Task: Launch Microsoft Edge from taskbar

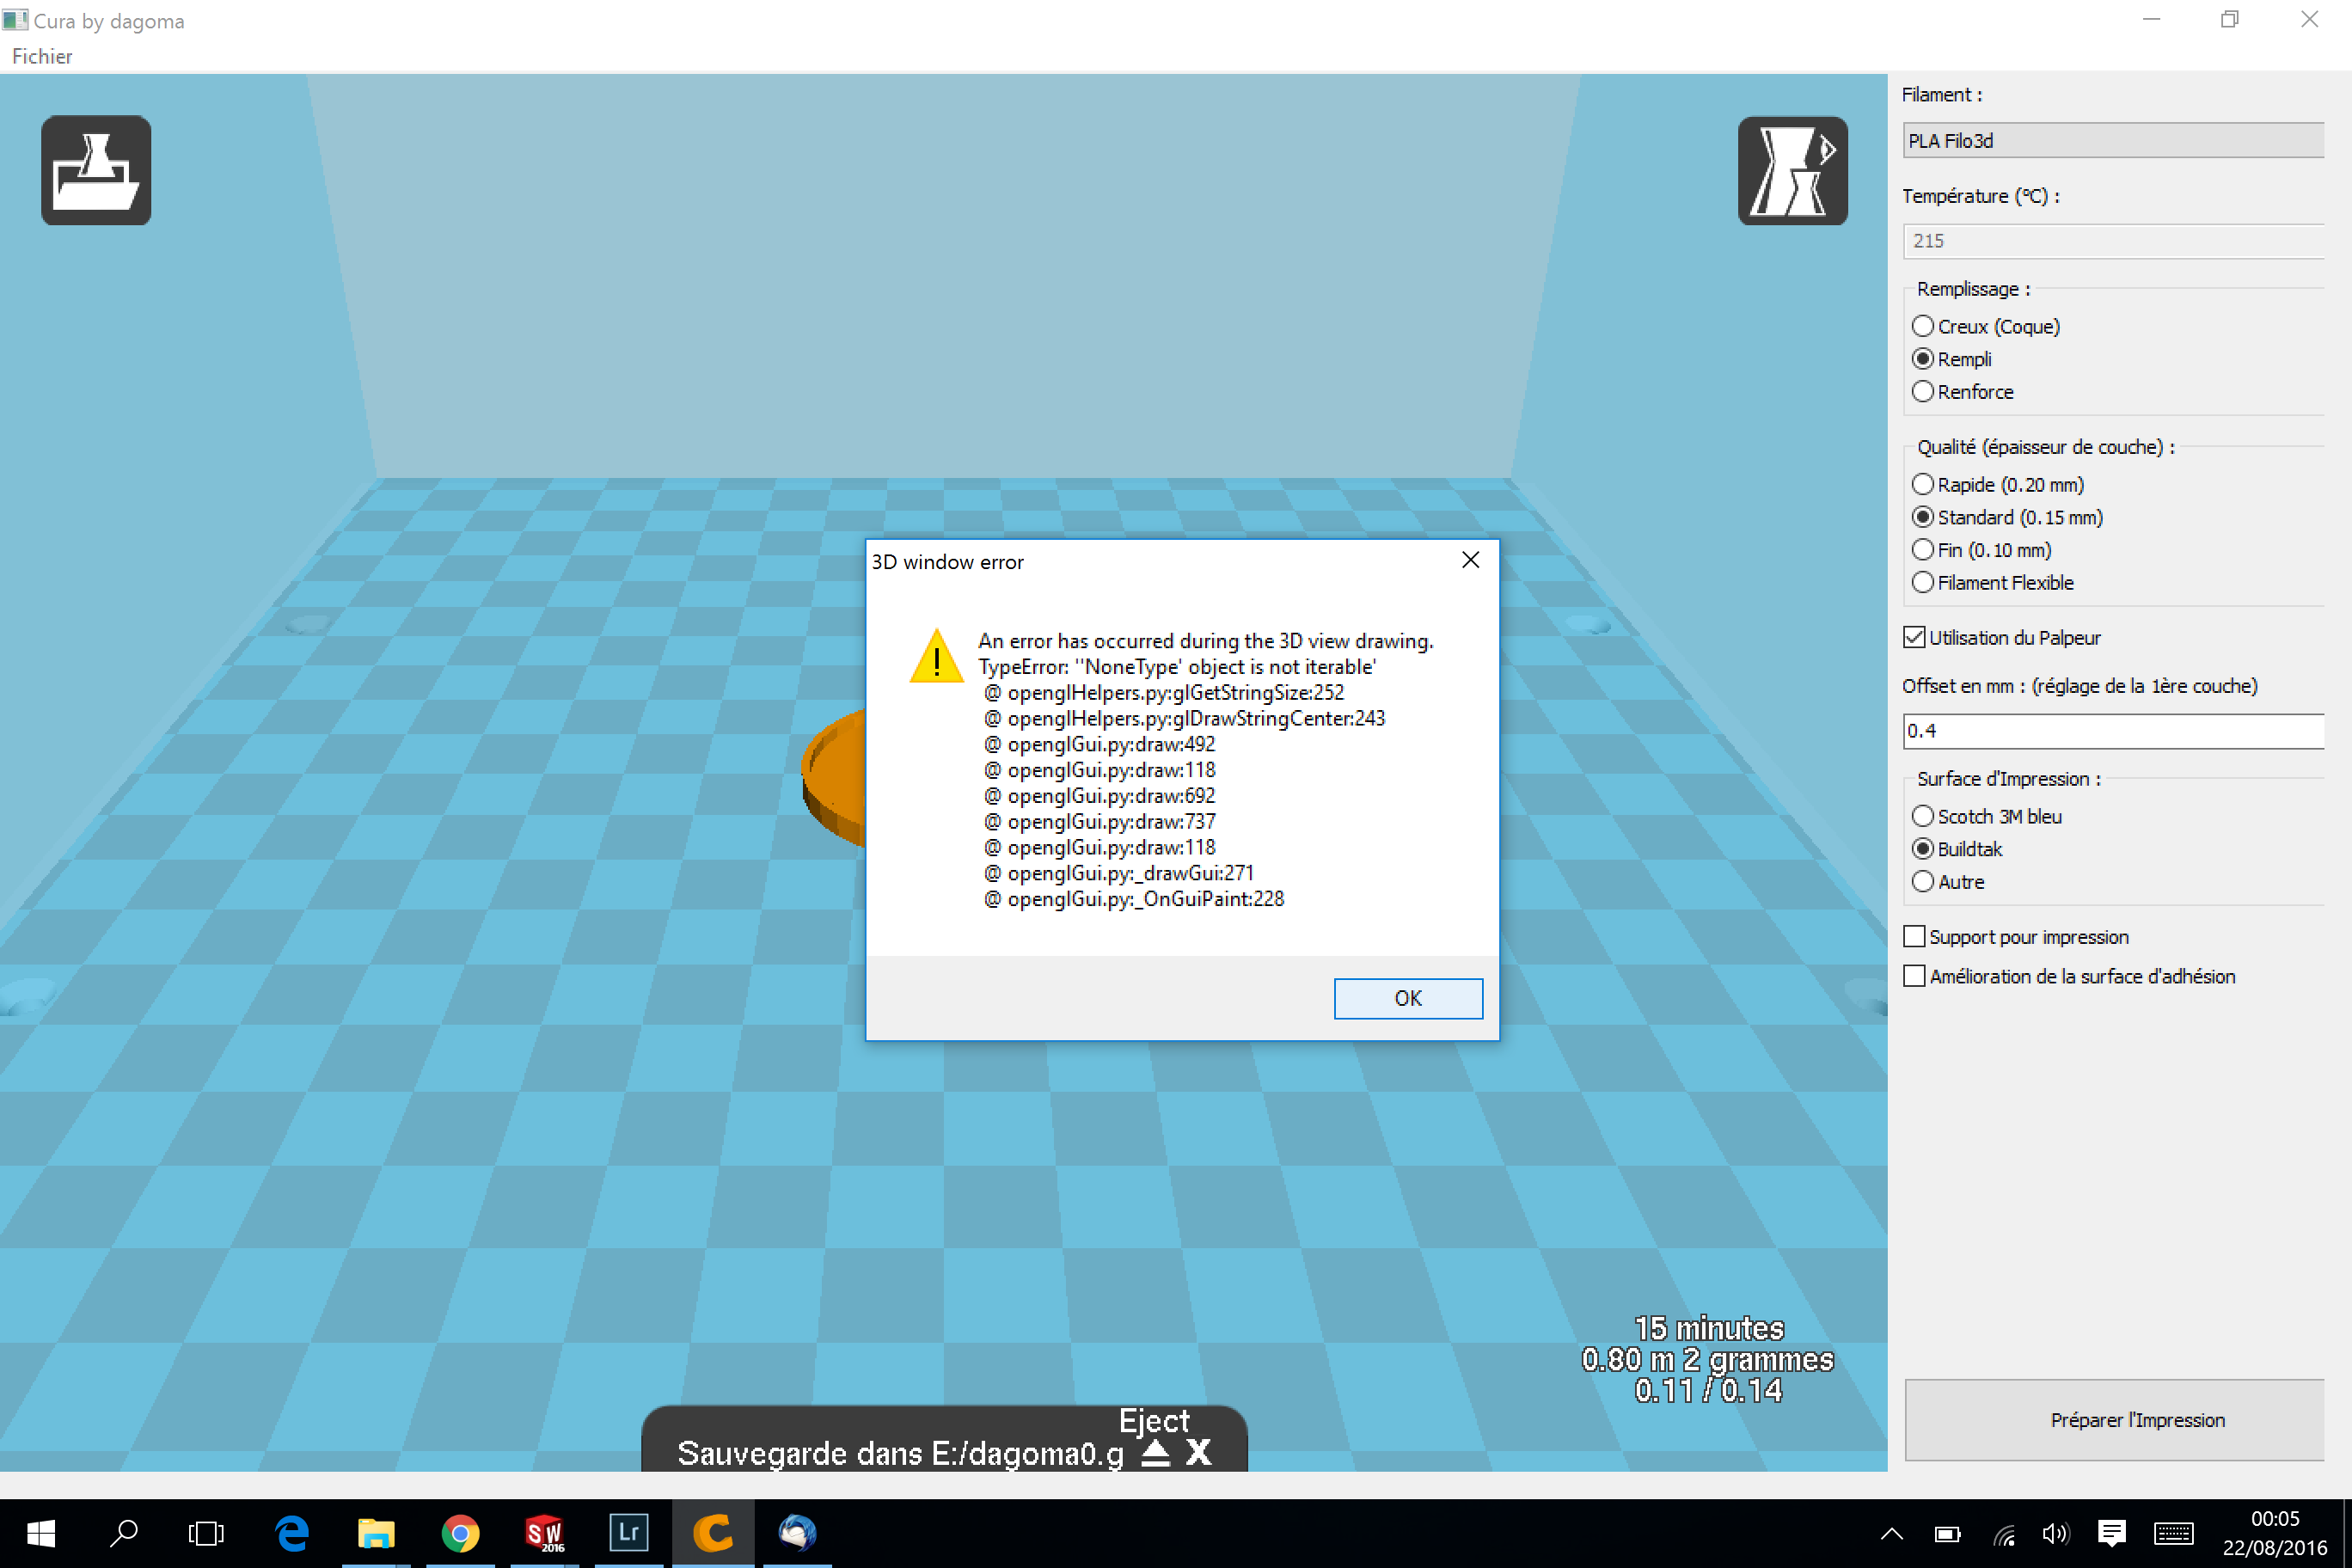Action: pyautogui.click(x=292, y=1533)
